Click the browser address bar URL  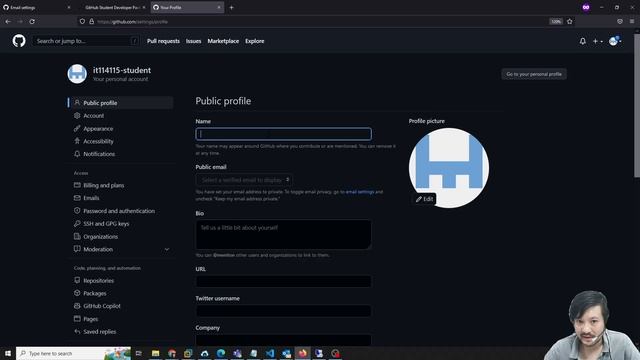pyautogui.click(x=133, y=22)
